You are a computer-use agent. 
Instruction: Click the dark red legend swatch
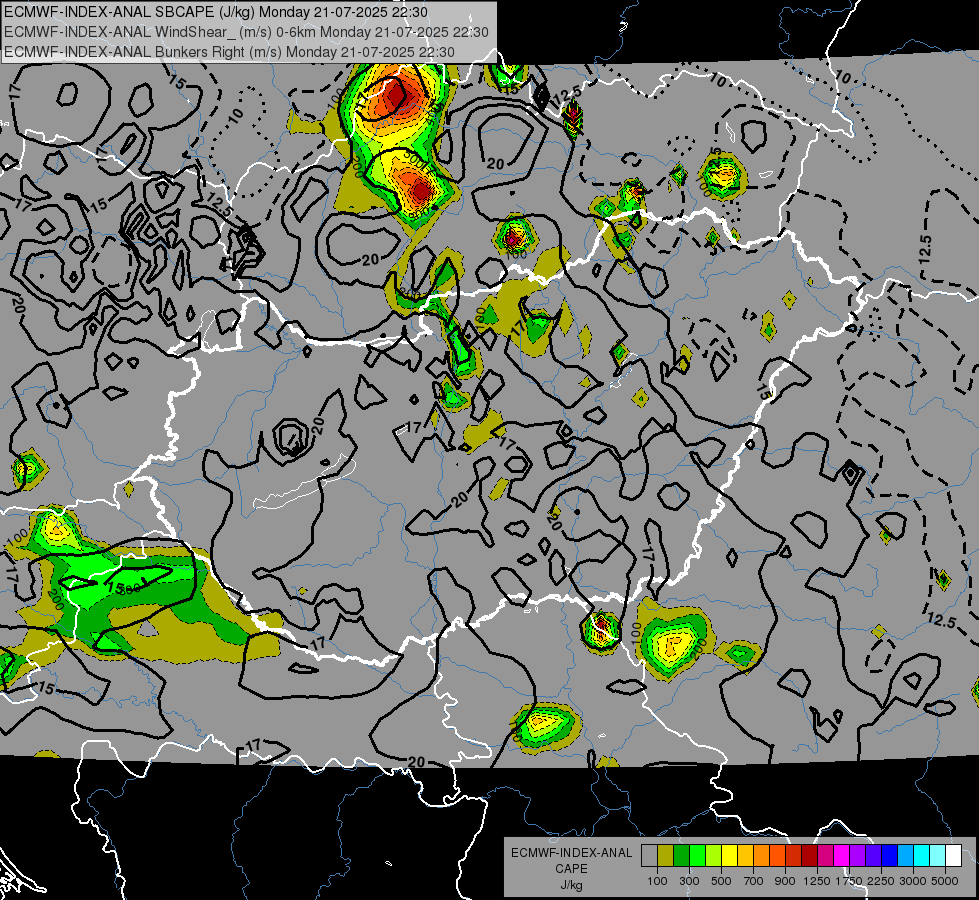point(809,856)
